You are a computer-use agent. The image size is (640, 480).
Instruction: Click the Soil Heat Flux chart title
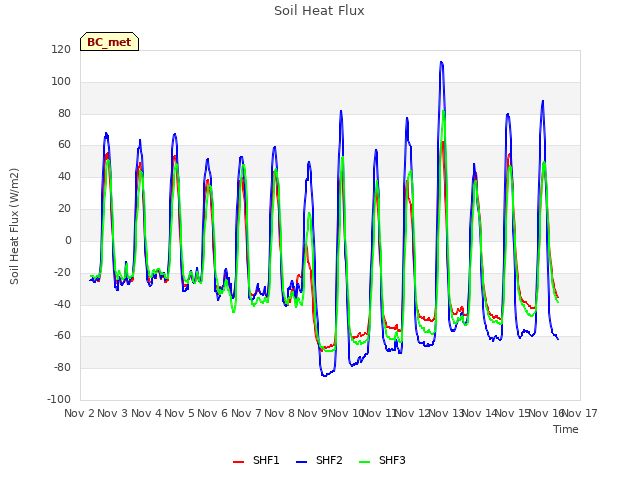[319, 11]
